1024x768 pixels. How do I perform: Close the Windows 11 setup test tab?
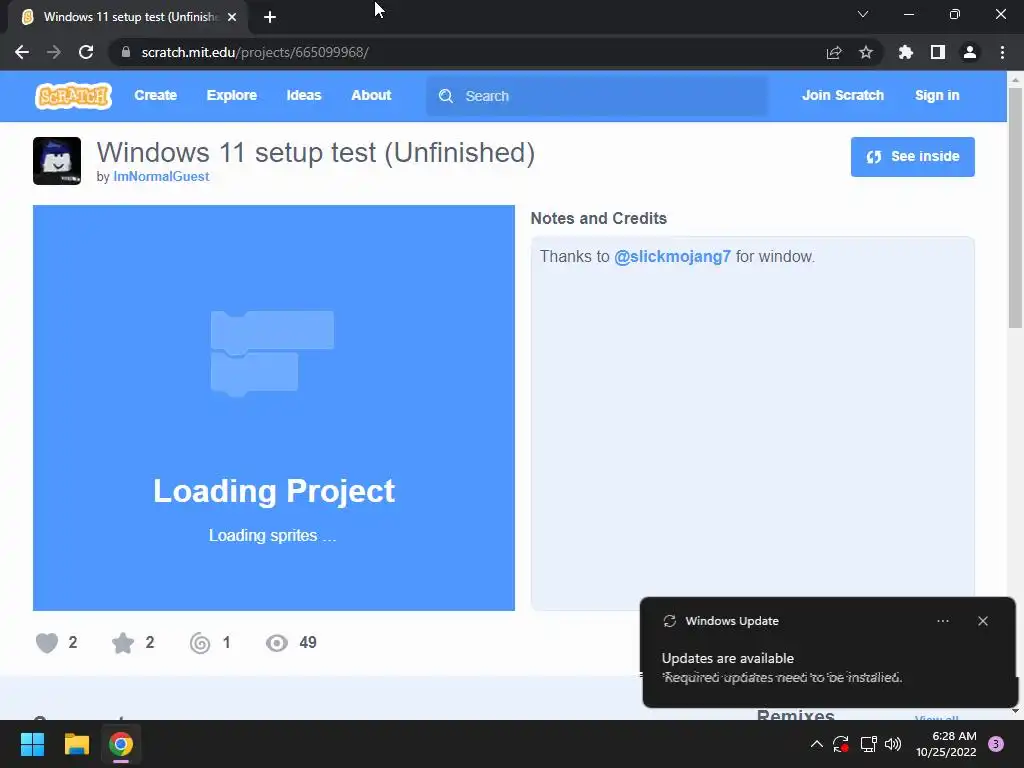coord(232,17)
